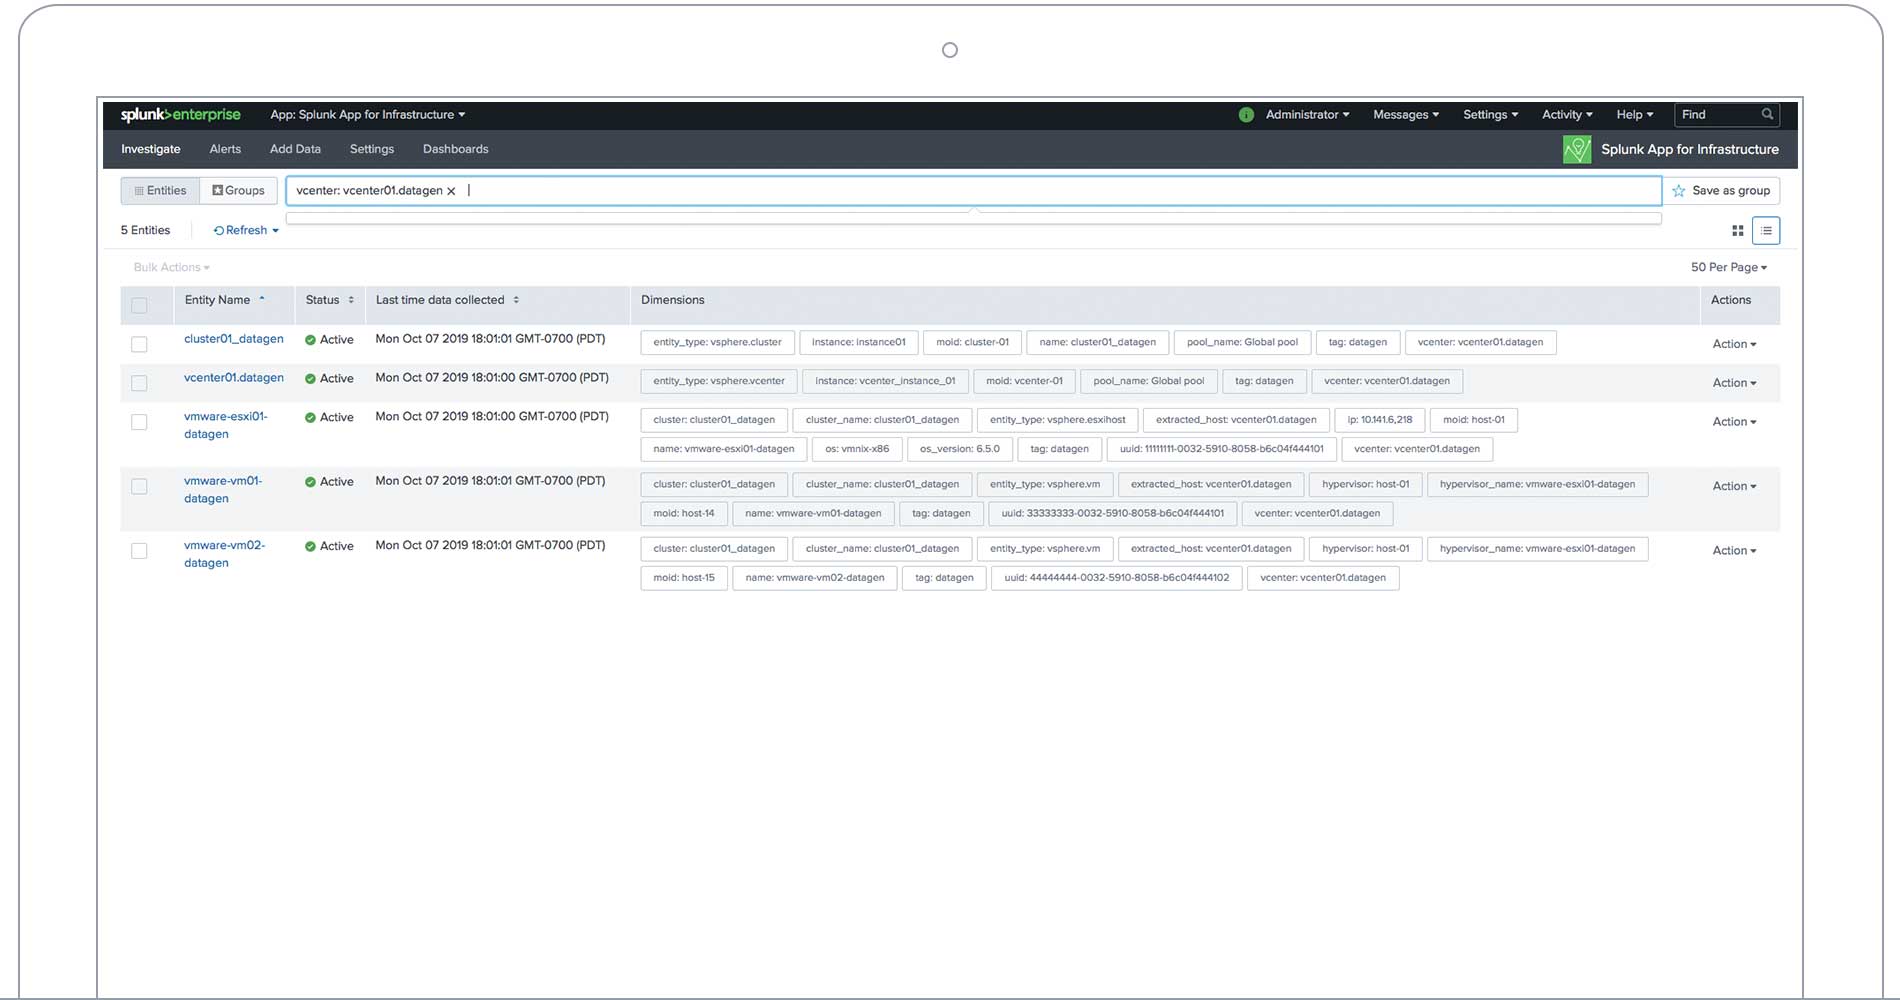Select all entities checkbox in header
The image size is (1900, 1000).
139,305
